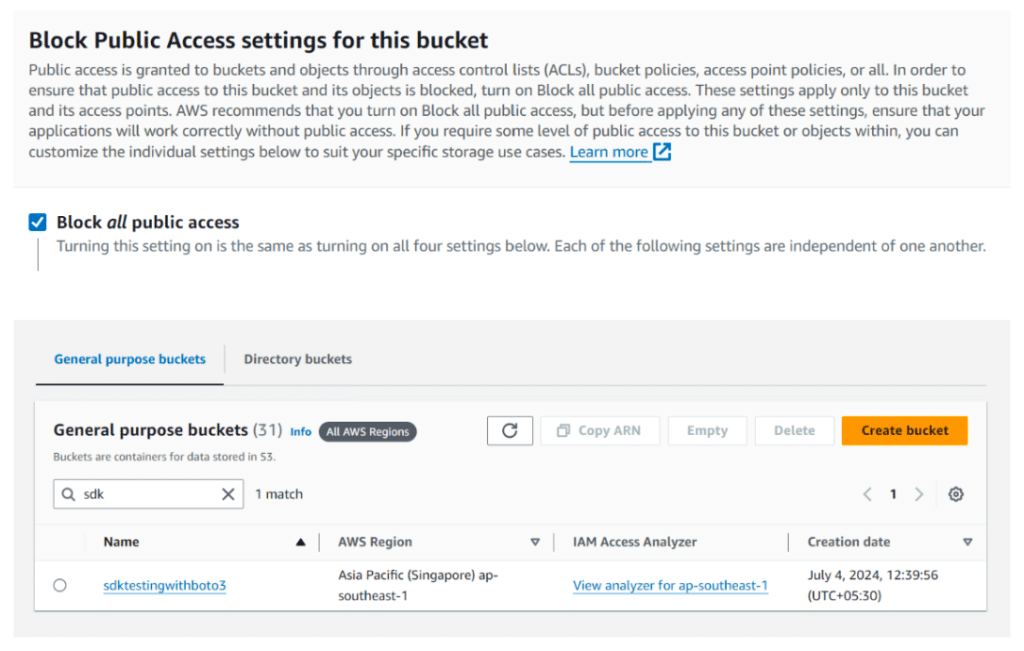Go to the next results page chevron
This screenshot has width=1024, height=651.
coord(919,494)
